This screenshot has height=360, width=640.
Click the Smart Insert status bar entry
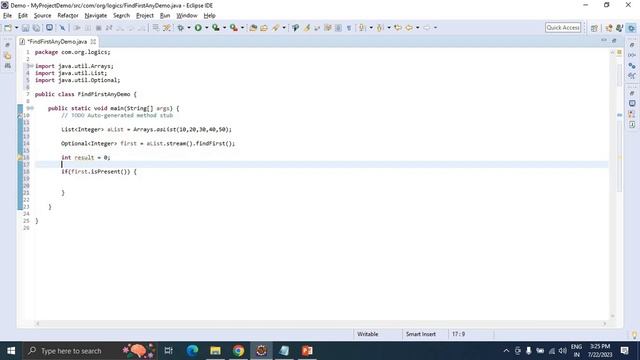(420, 334)
